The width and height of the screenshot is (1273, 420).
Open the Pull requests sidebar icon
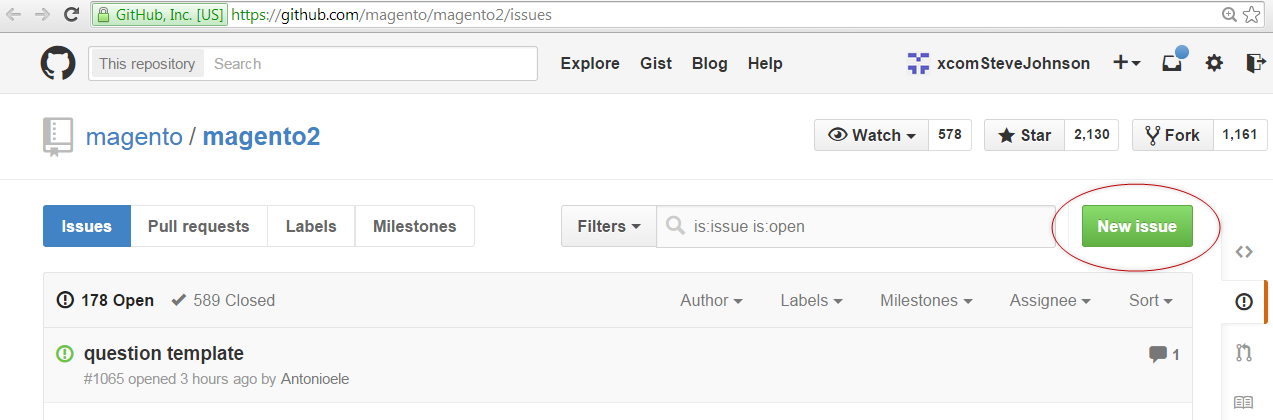point(1244,352)
